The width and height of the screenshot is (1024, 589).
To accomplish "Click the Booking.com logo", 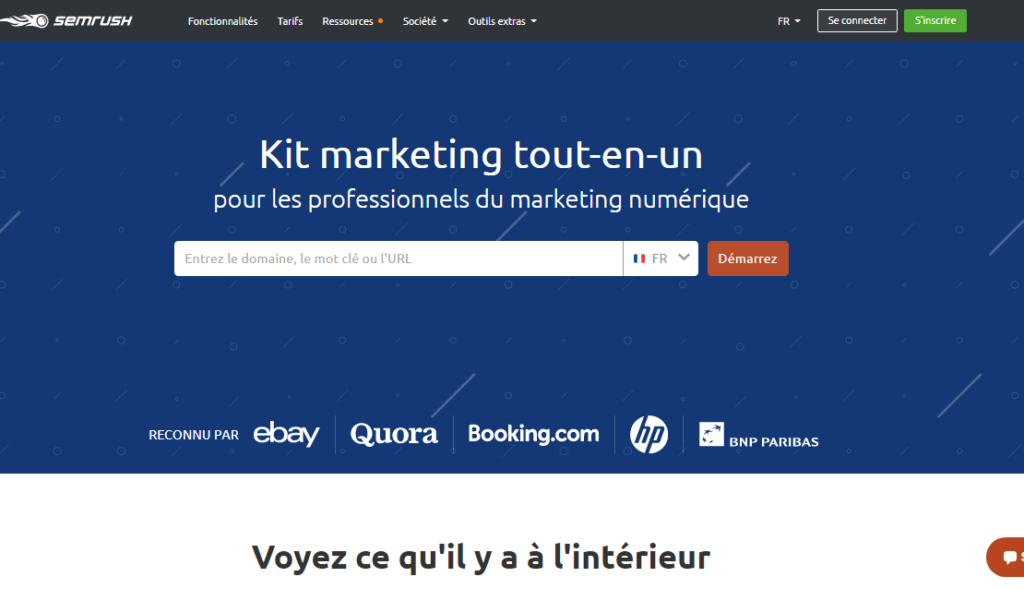I will point(534,434).
